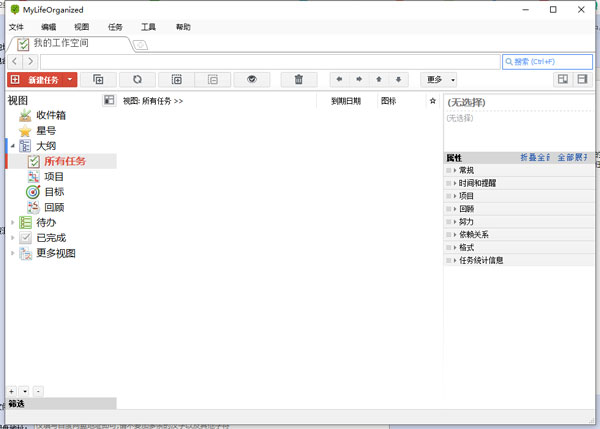Click the 更多视图 icon
This screenshot has height=429, width=600.
pos(25,253)
